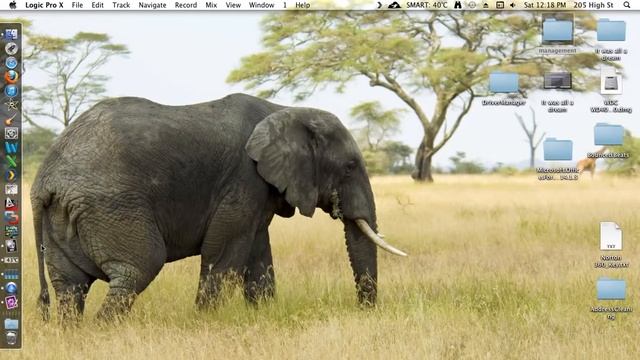Click the display icon left of volume
This screenshot has width=640, height=360.
click(500, 5)
